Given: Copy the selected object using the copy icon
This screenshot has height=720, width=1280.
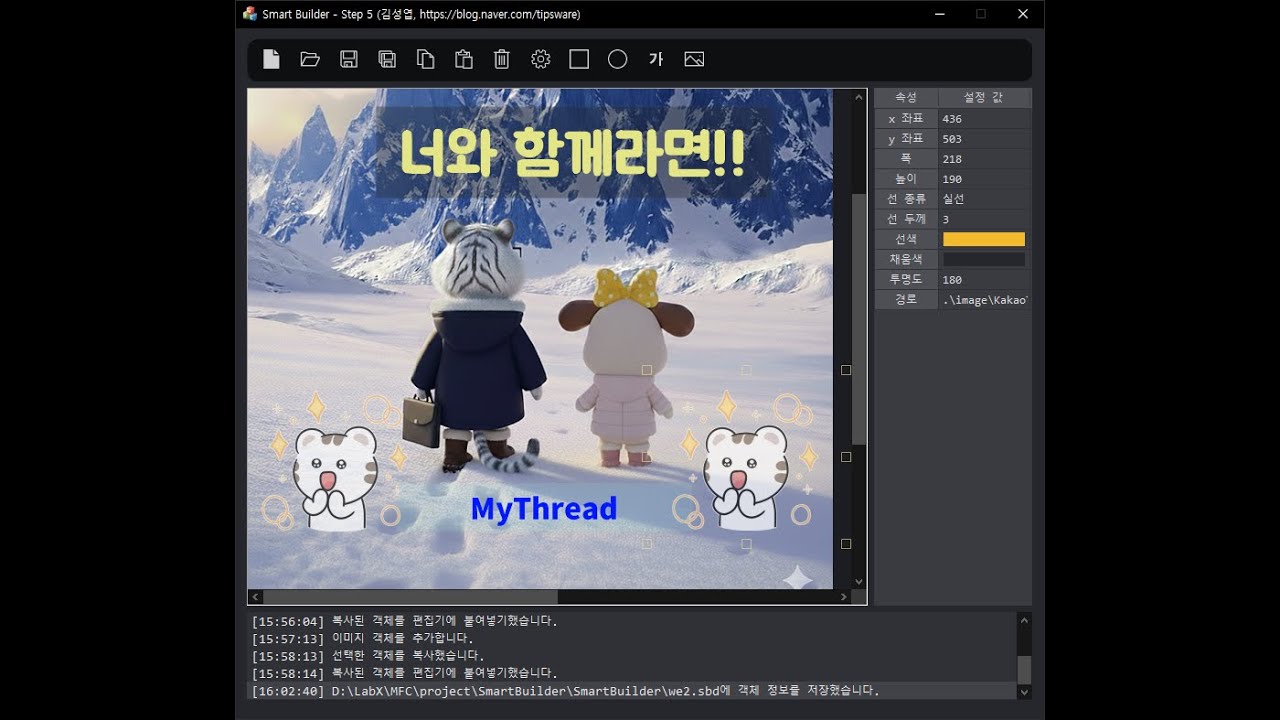Looking at the screenshot, I should tap(426, 59).
